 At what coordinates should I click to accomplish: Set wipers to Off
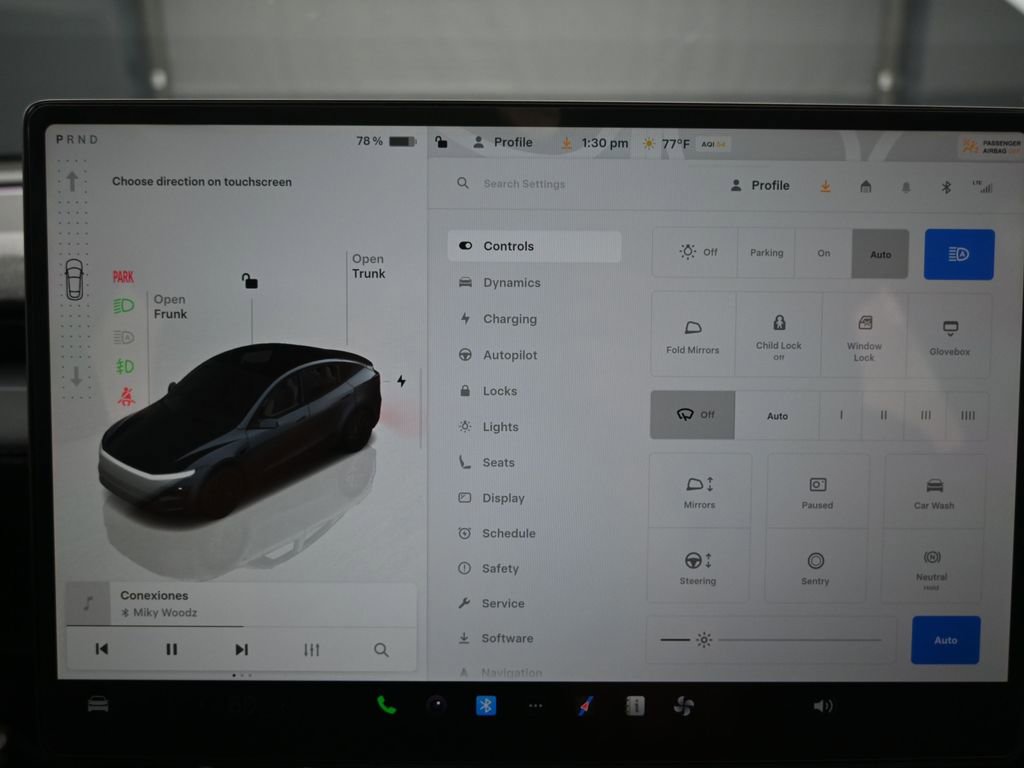[693, 414]
